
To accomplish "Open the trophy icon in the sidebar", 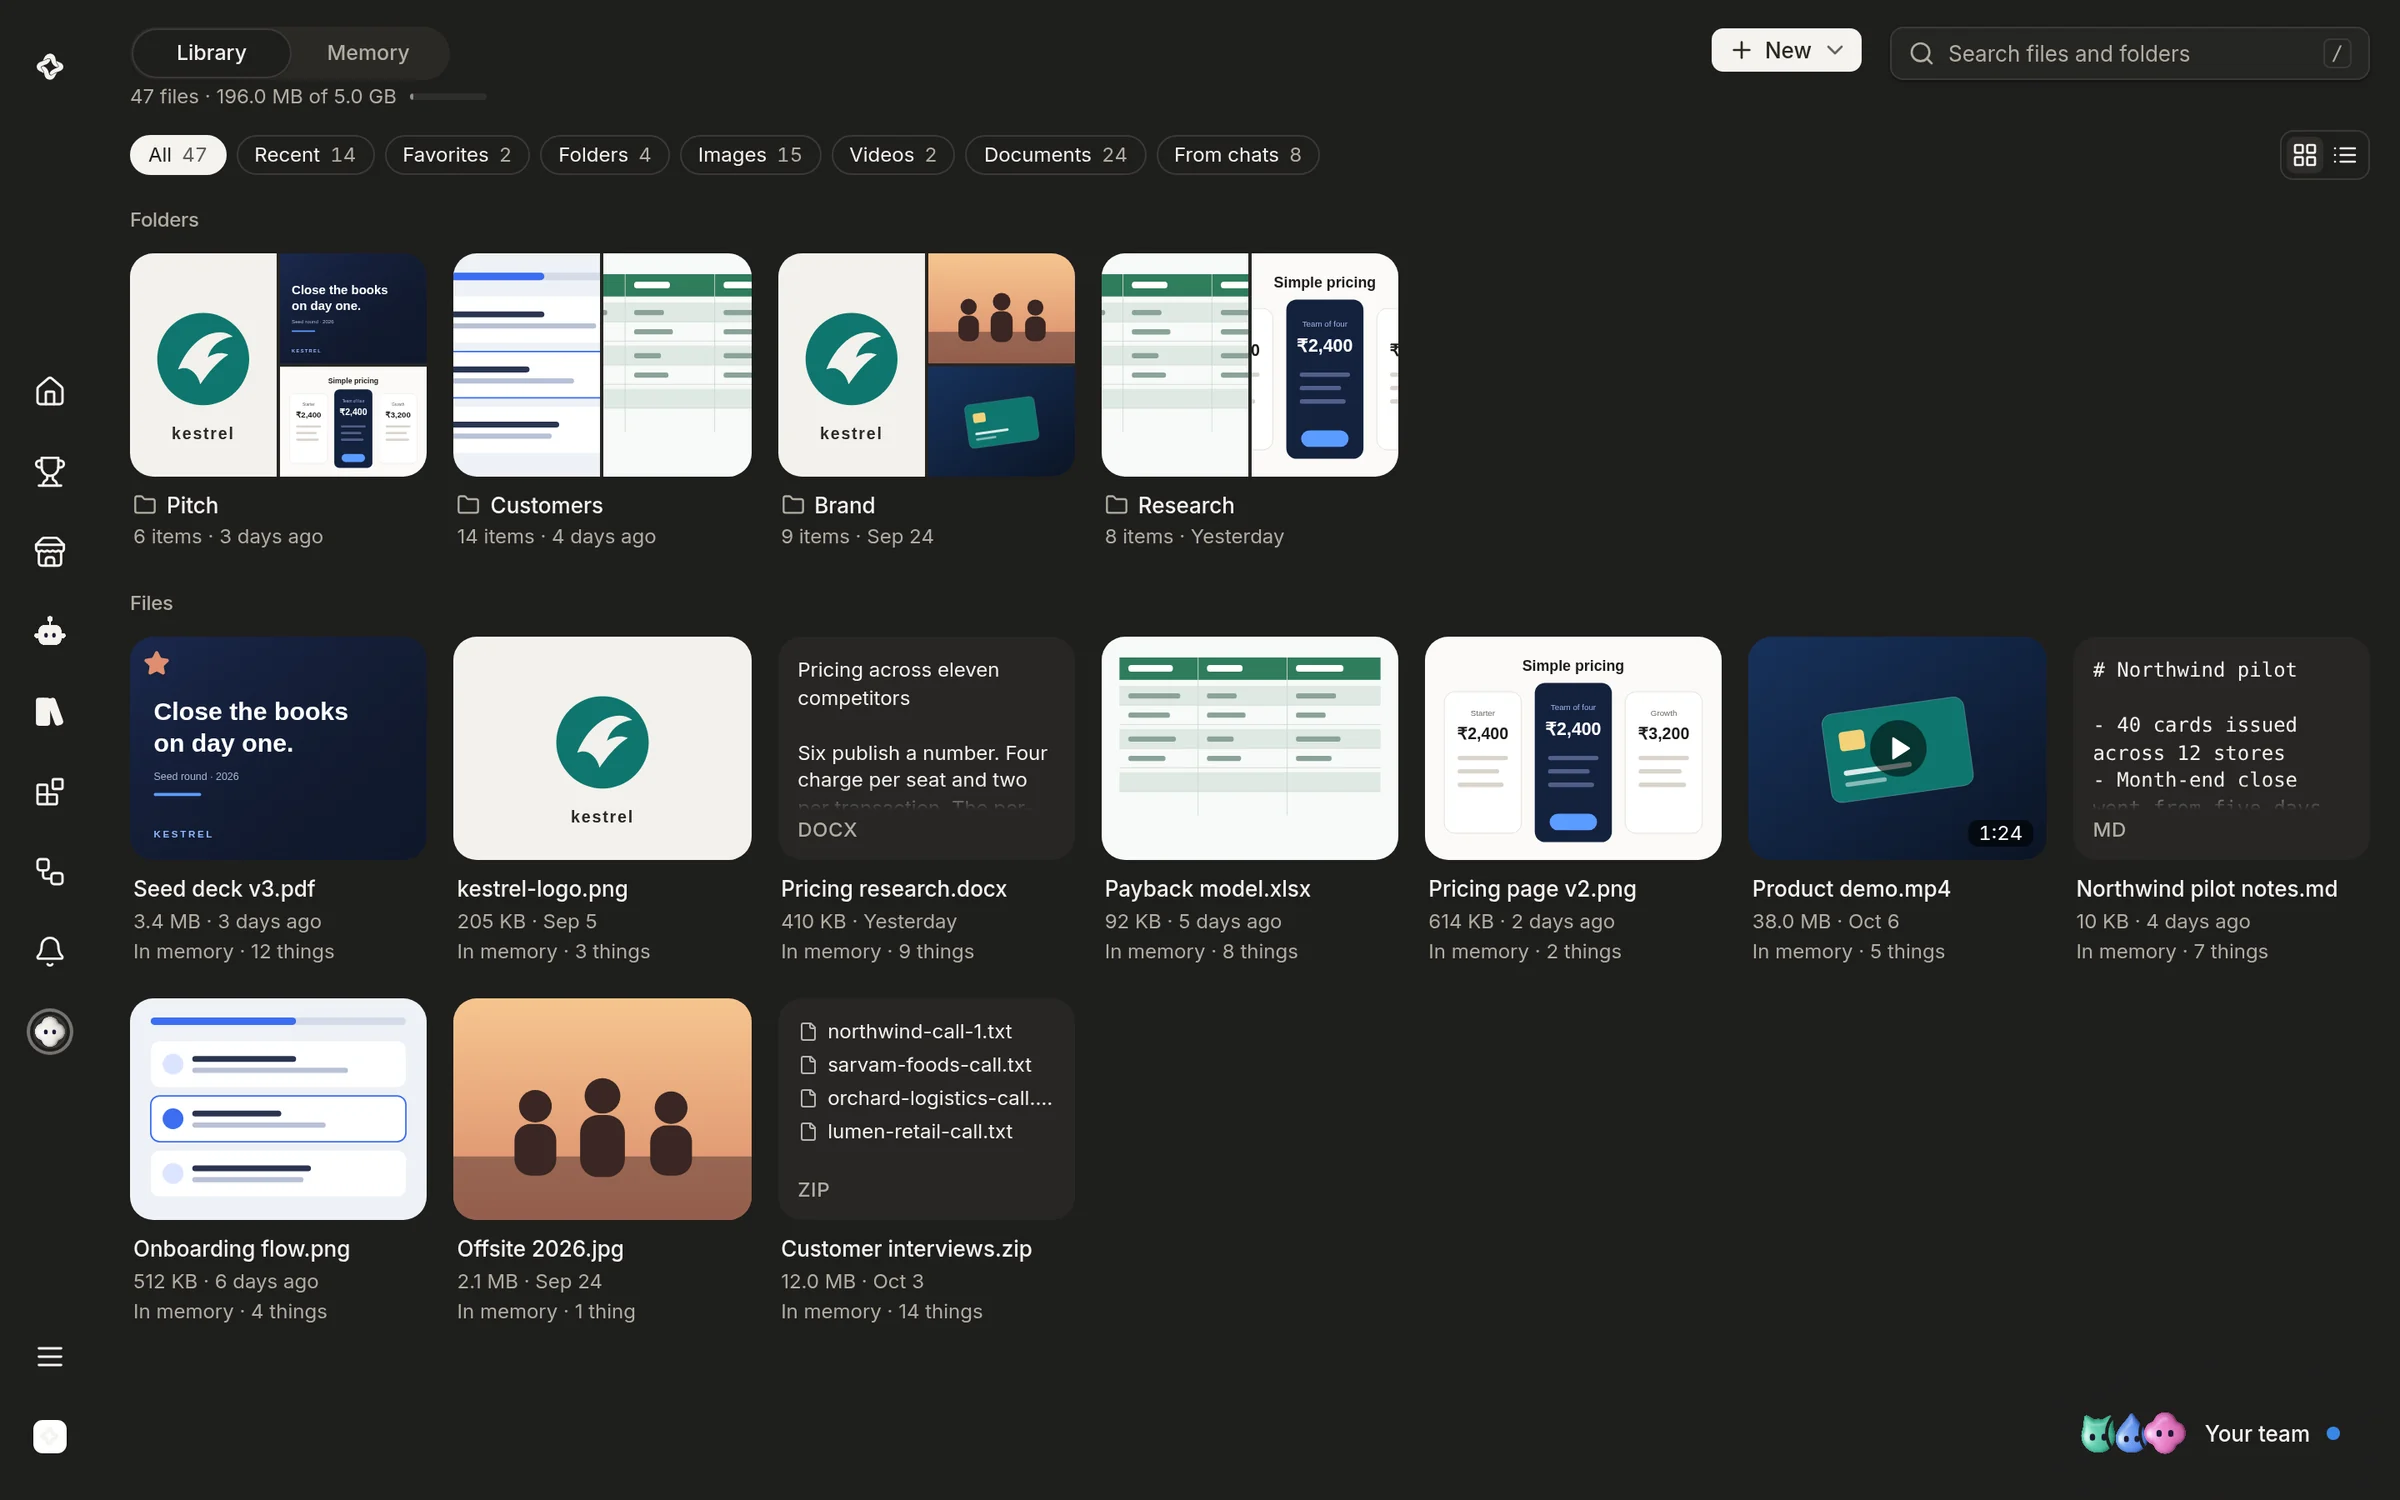I will pyautogui.click(x=50, y=471).
